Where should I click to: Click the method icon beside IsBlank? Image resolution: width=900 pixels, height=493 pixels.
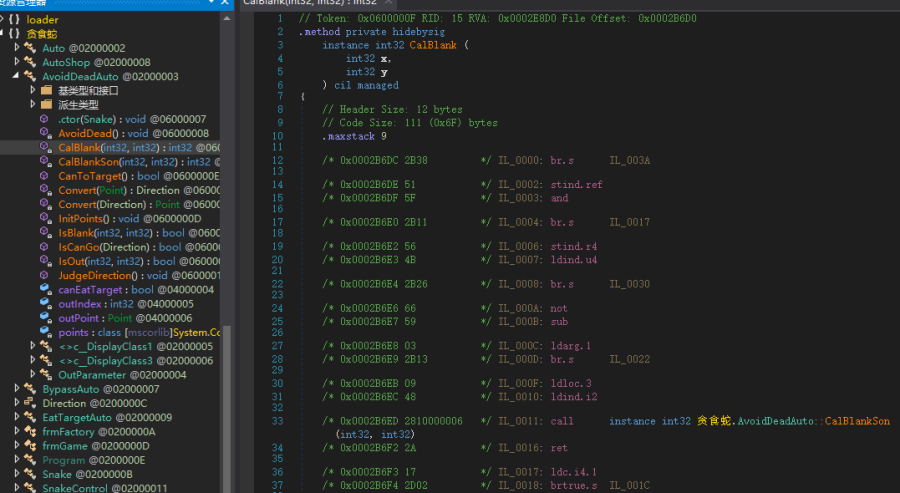(46, 232)
